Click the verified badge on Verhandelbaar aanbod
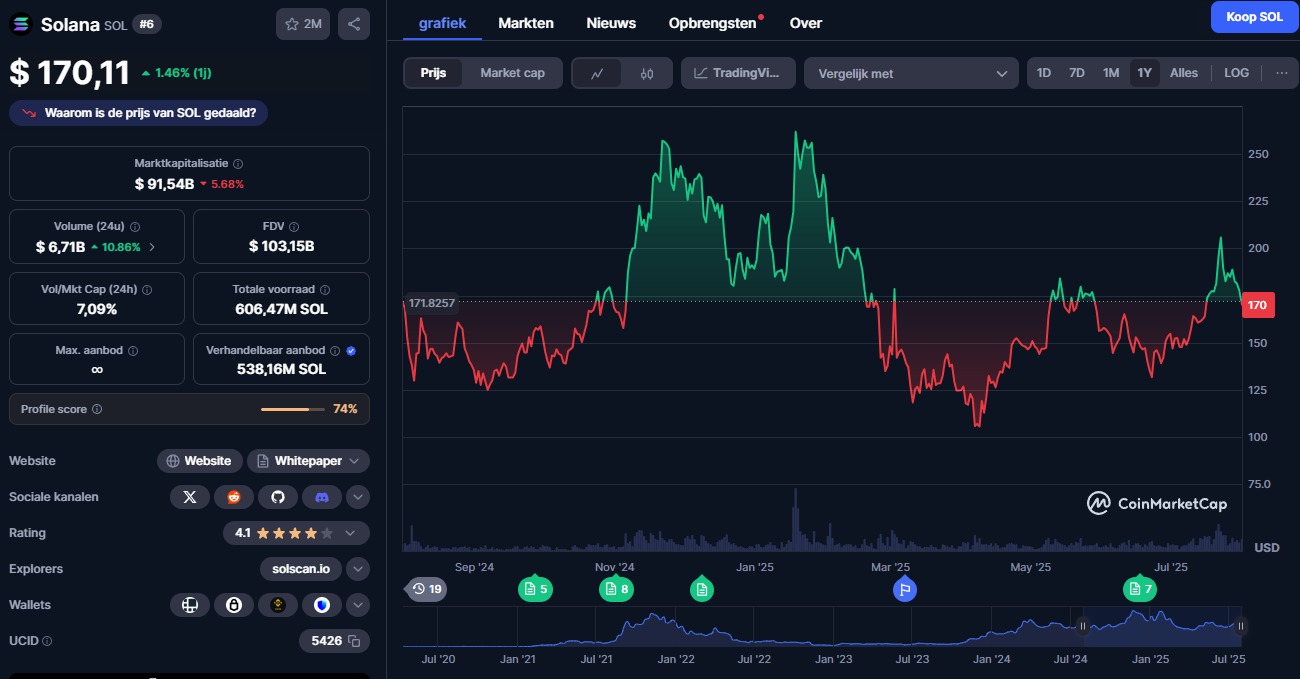1300x679 pixels. [x=351, y=351]
